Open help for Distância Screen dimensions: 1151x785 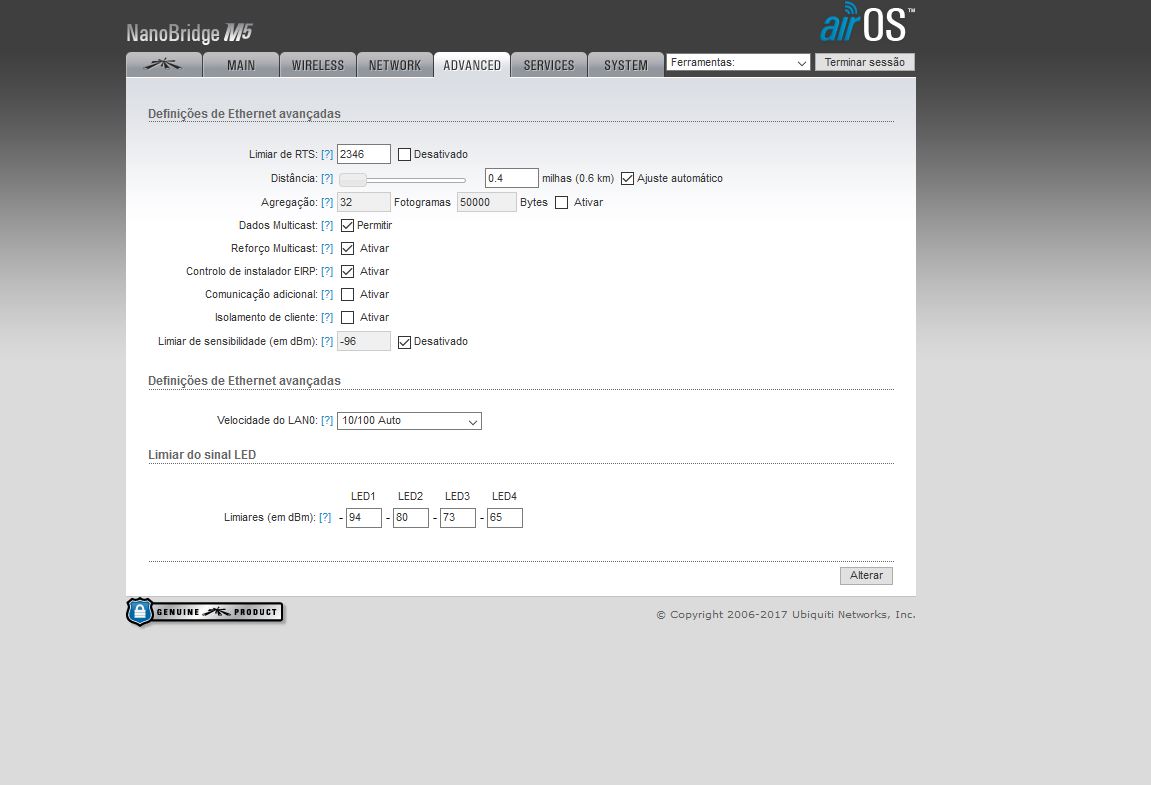[x=327, y=178]
